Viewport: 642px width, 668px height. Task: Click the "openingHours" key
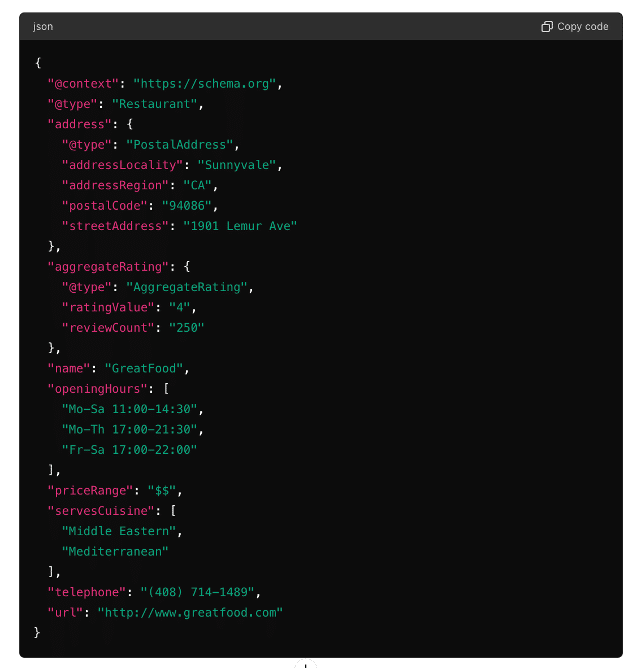tap(98, 389)
